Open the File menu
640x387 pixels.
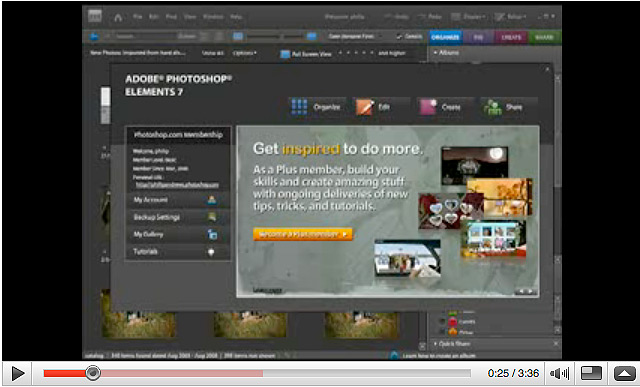click(138, 17)
